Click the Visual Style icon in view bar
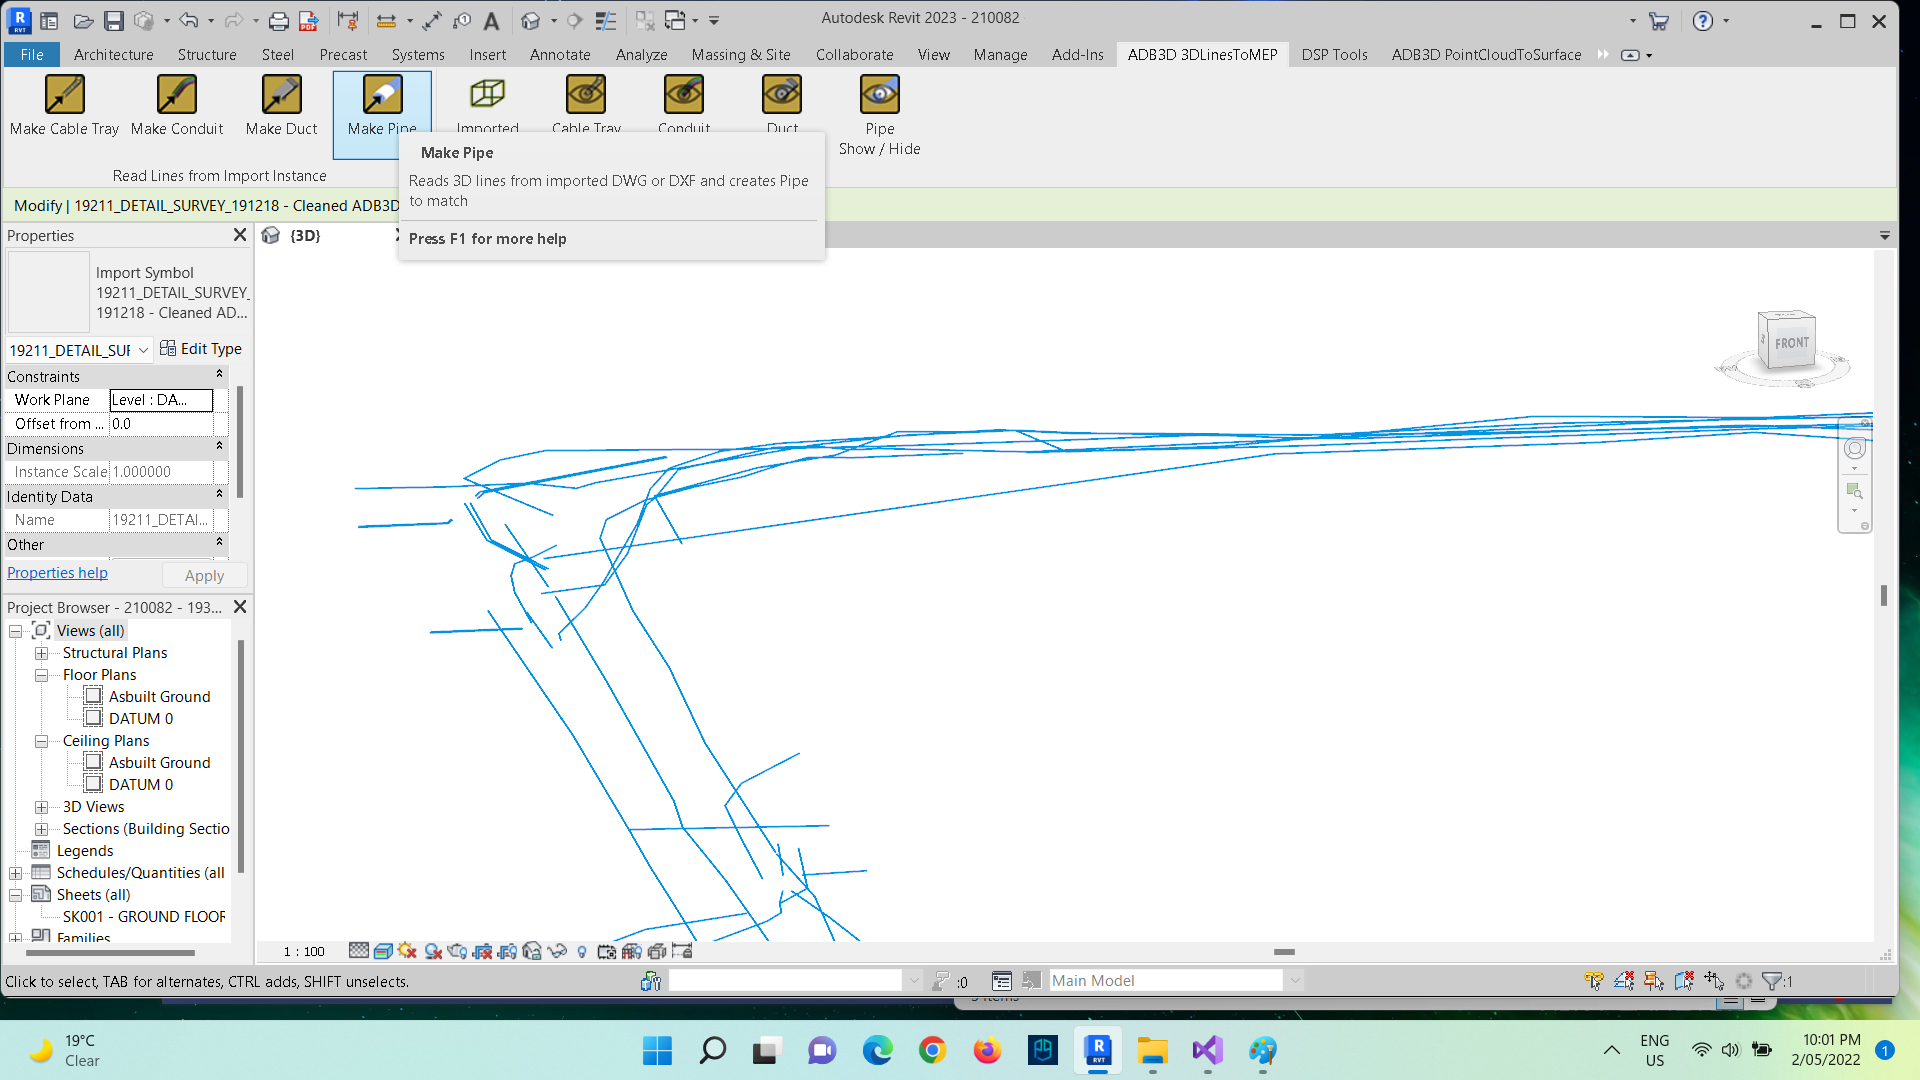The width and height of the screenshot is (1920, 1080). point(382,951)
